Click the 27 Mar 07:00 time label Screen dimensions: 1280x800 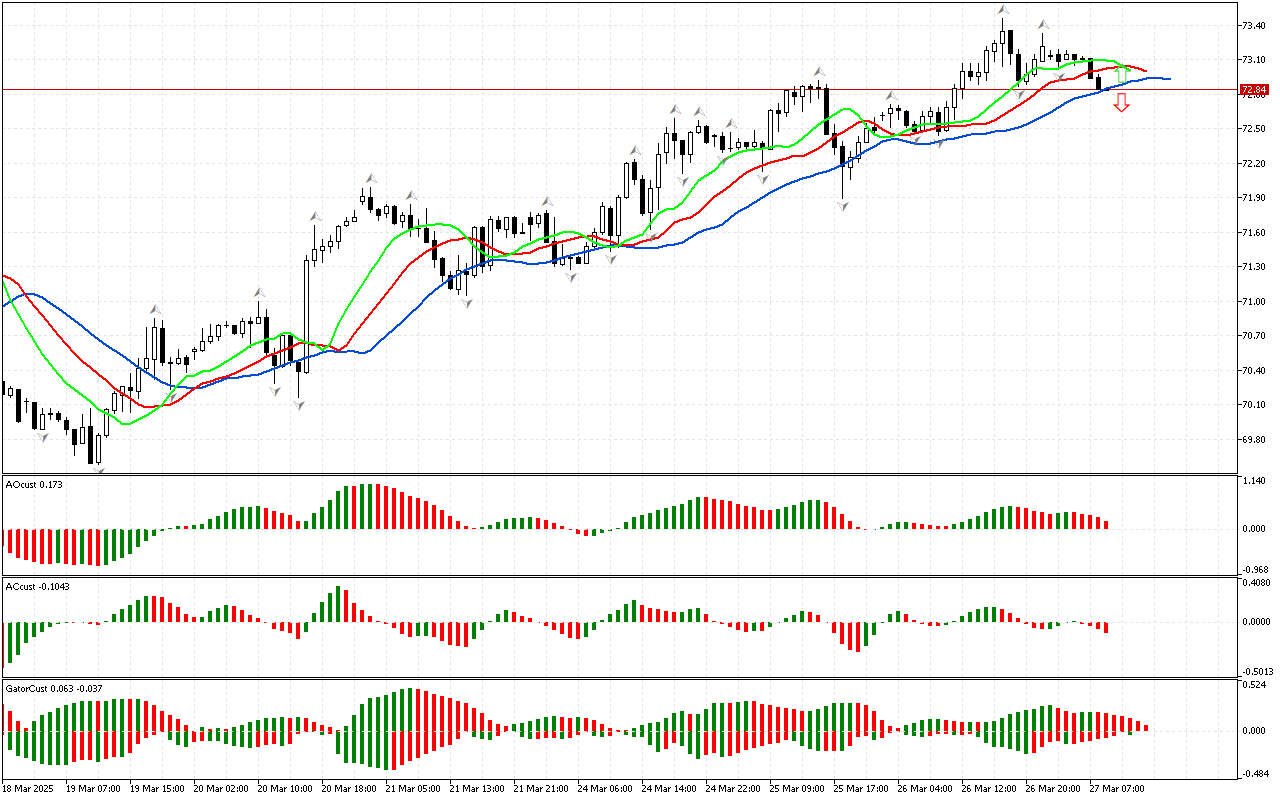pyautogui.click(x=1117, y=789)
